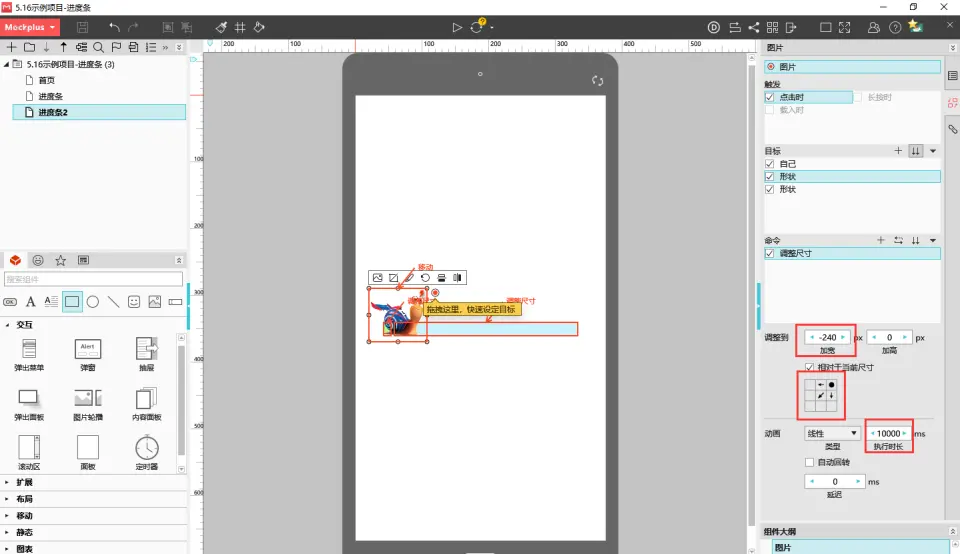This screenshot has height=554, width=960.
Task: Click the snail image on canvas
Action: tap(397, 316)
